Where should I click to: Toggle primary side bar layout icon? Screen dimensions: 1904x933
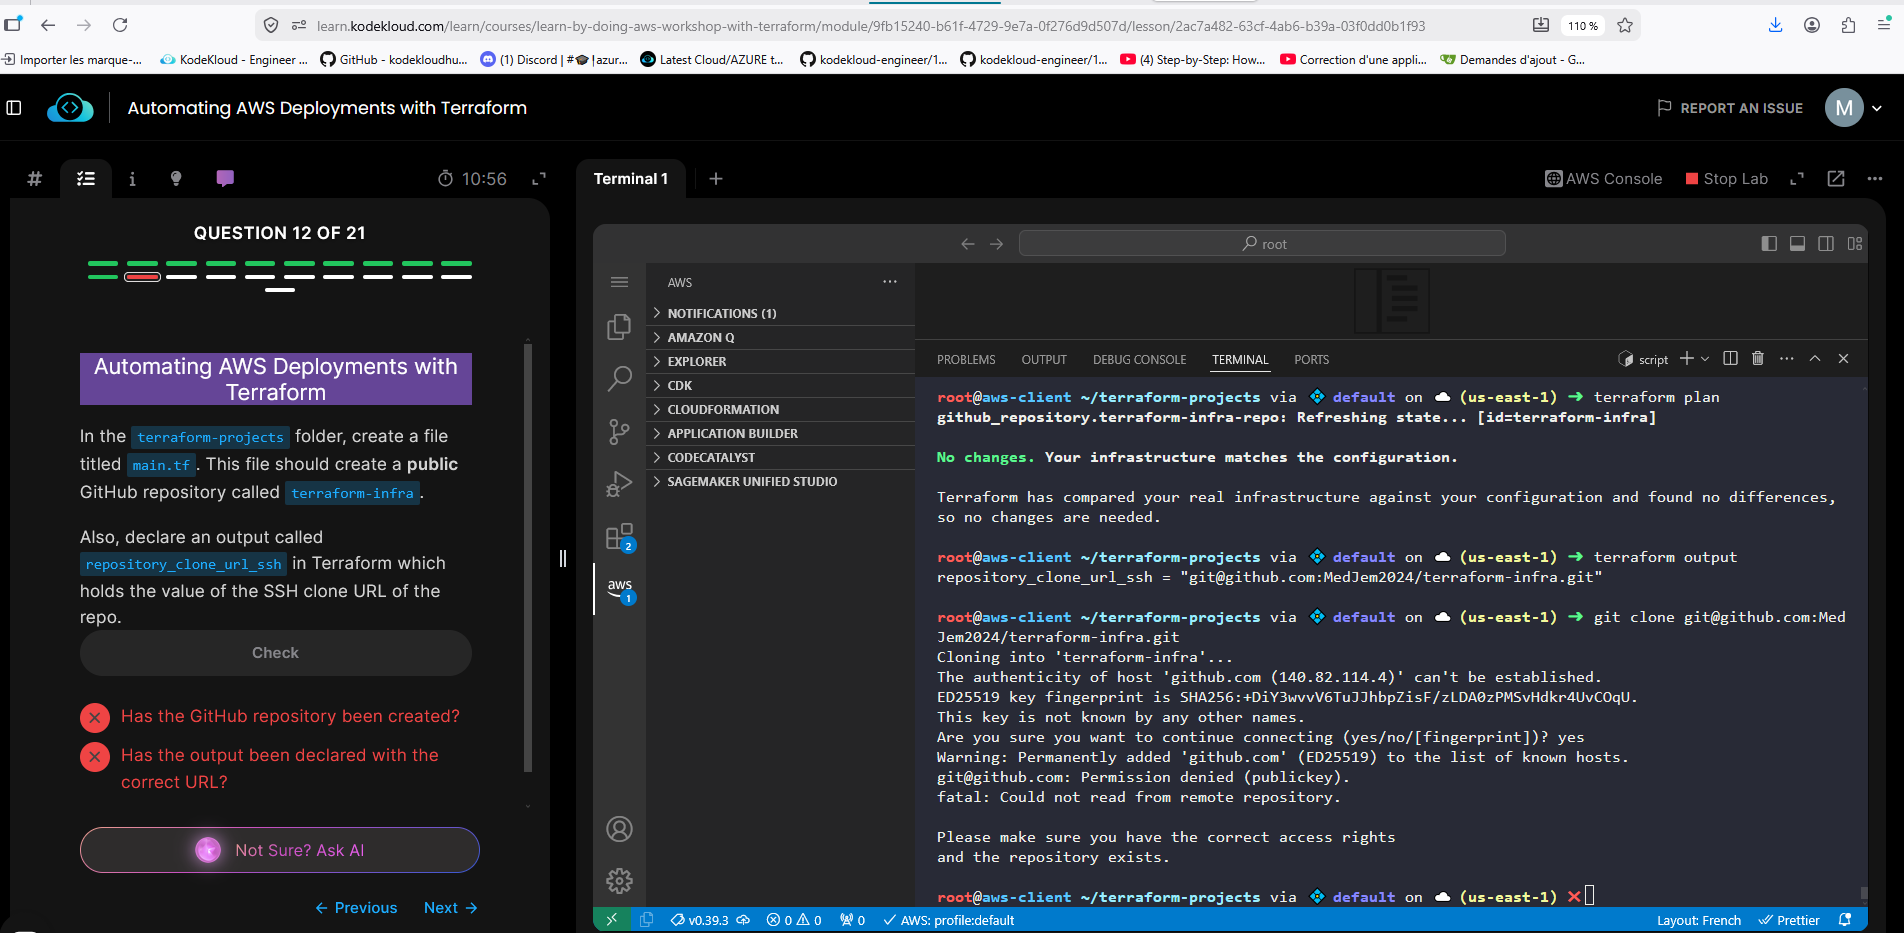coord(1769,244)
